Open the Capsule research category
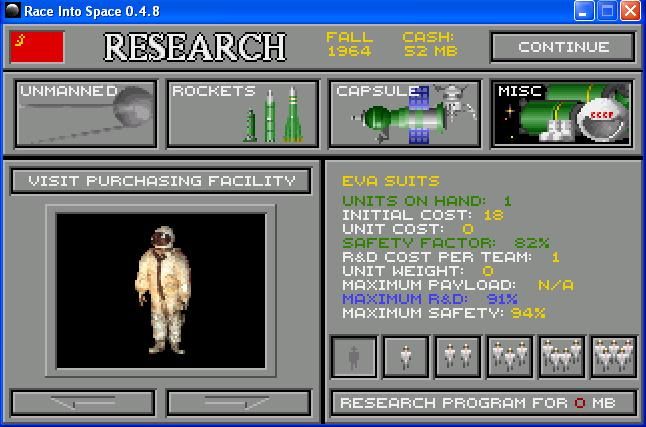Viewport: 646px width, 427px height. (x=405, y=114)
